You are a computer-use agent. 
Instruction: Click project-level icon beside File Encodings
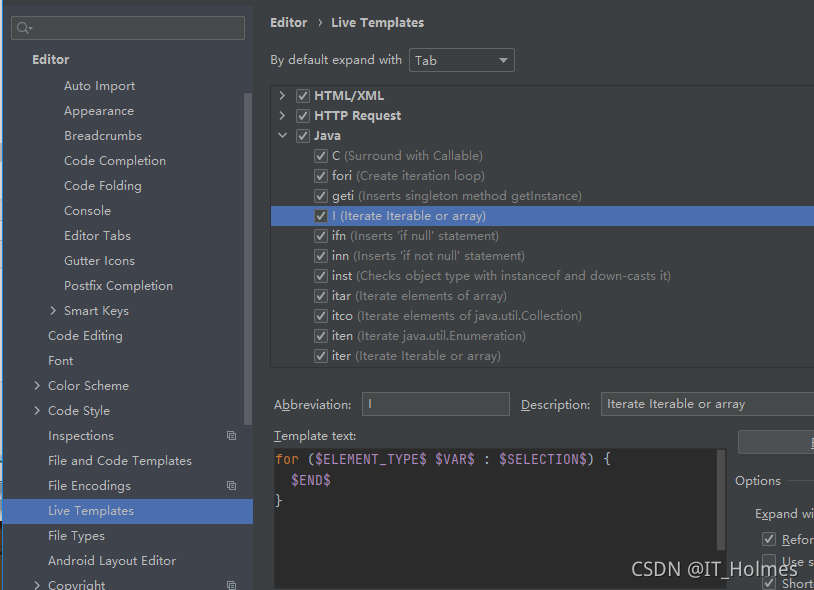pos(232,486)
